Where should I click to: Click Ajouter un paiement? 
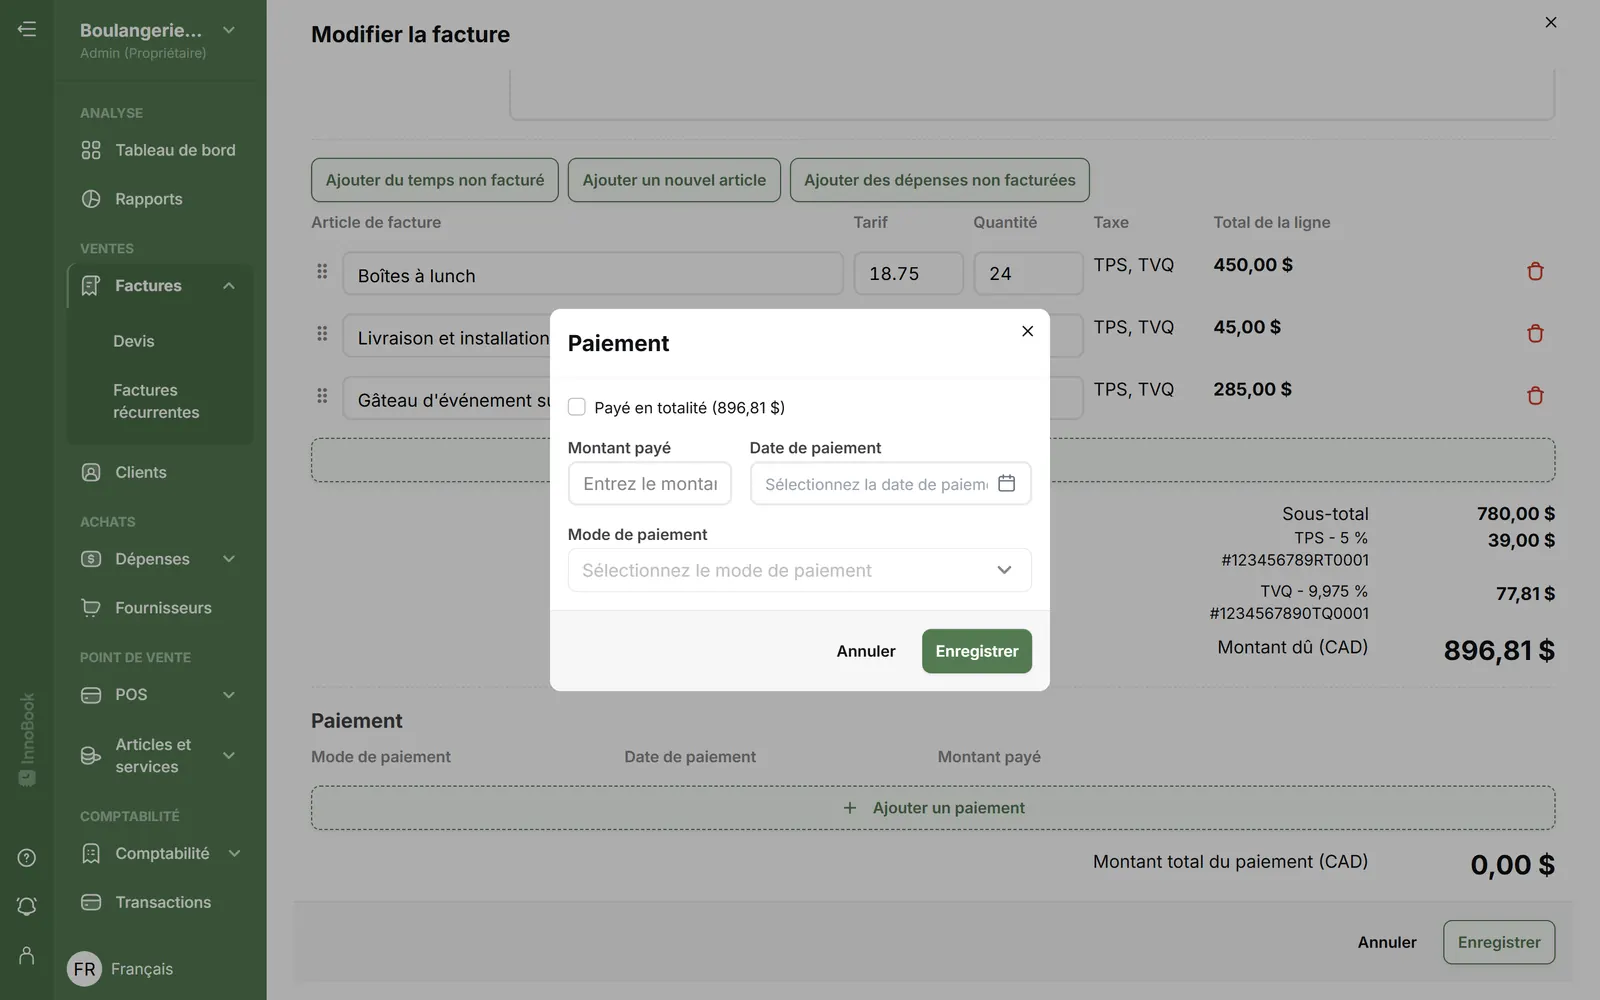[x=933, y=808]
